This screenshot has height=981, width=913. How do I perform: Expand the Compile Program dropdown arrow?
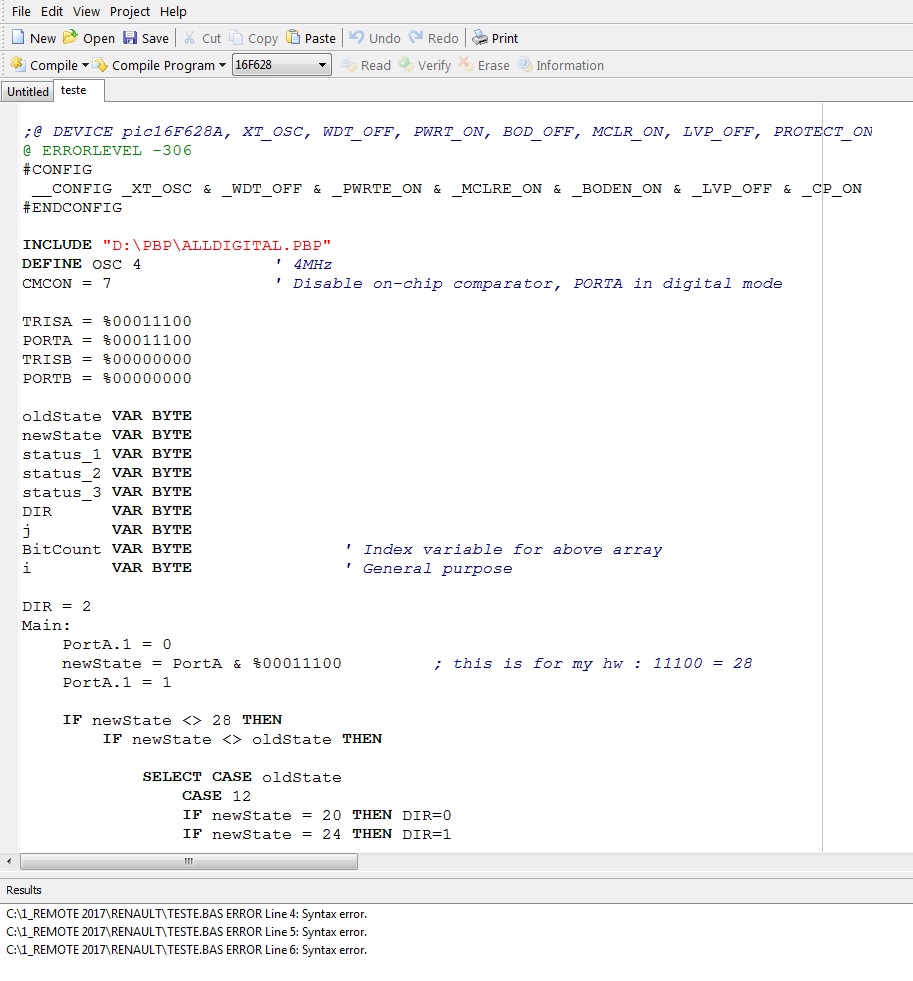pos(222,66)
